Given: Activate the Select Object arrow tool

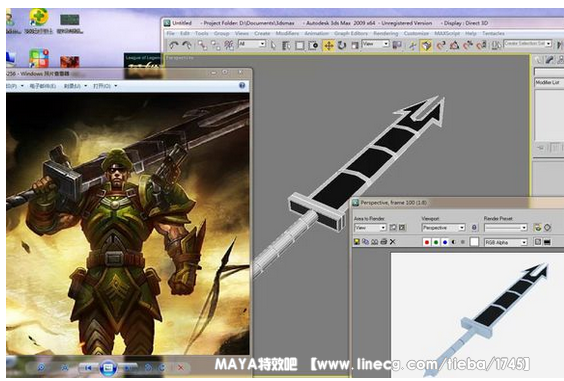Looking at the screenshot, I should coord(273,45).
